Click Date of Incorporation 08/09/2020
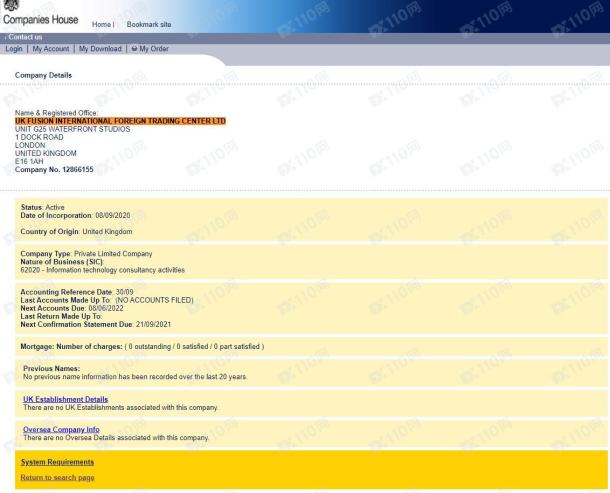Viewport: 610px width, 493px height. 75,216
